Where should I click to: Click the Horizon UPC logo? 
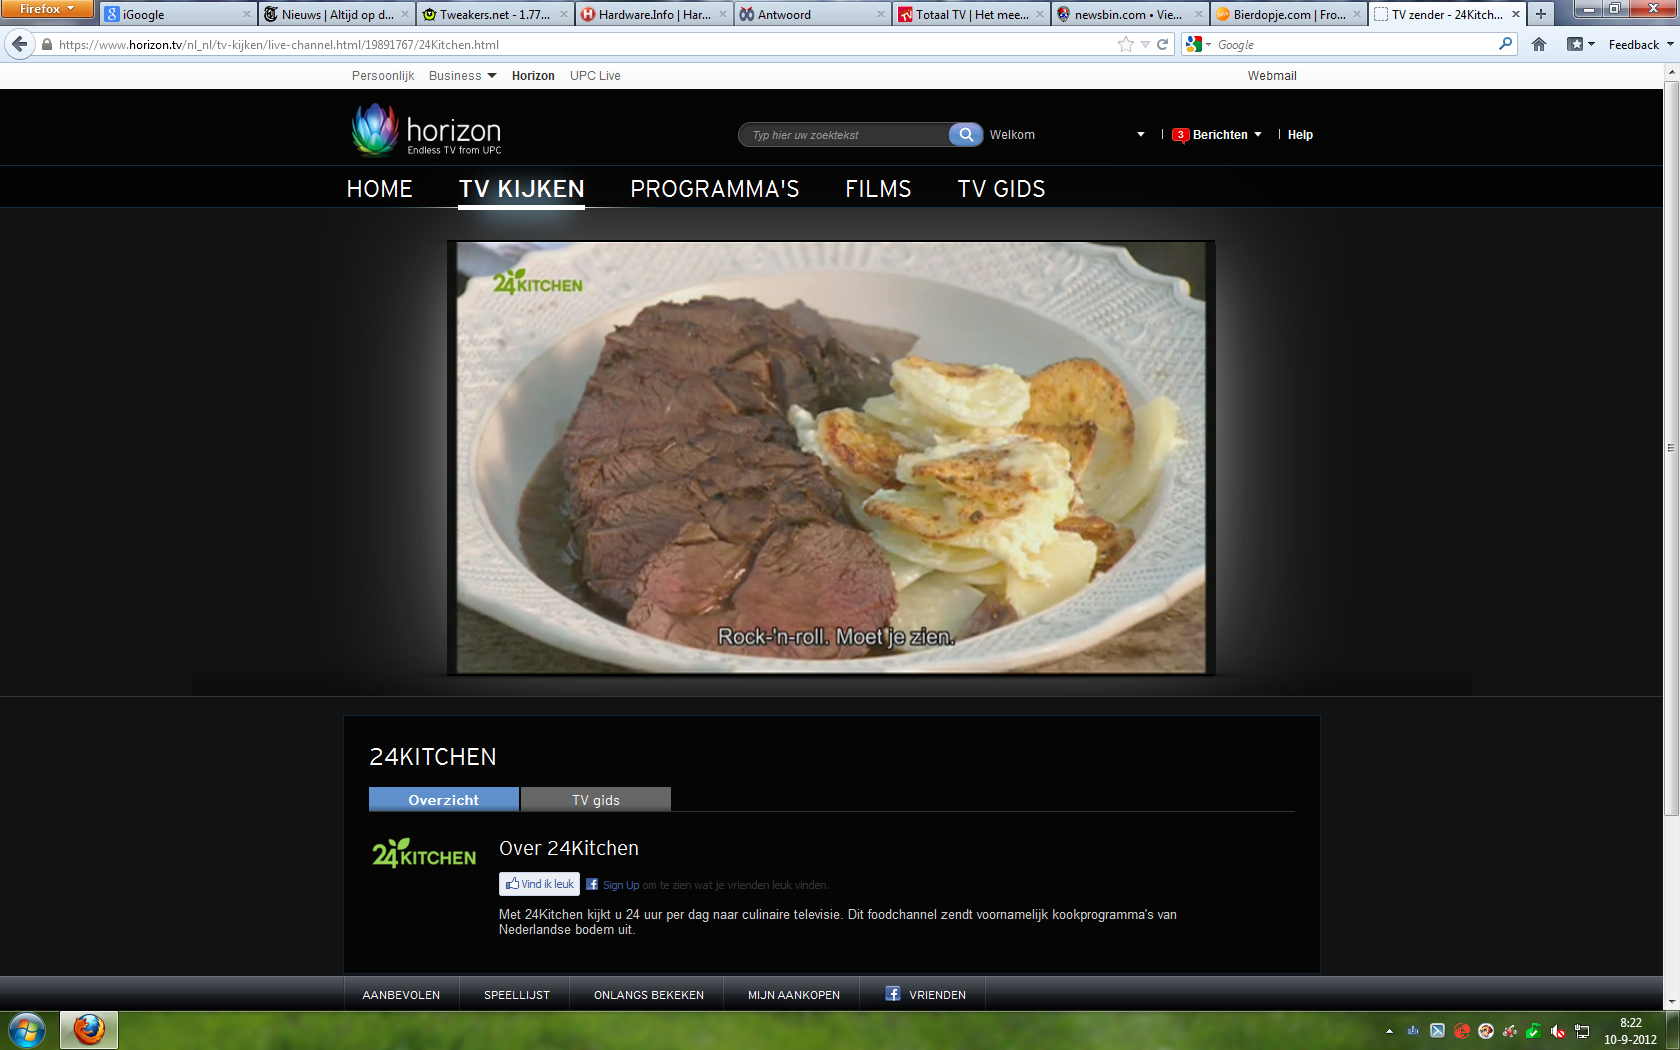(426, 131)
